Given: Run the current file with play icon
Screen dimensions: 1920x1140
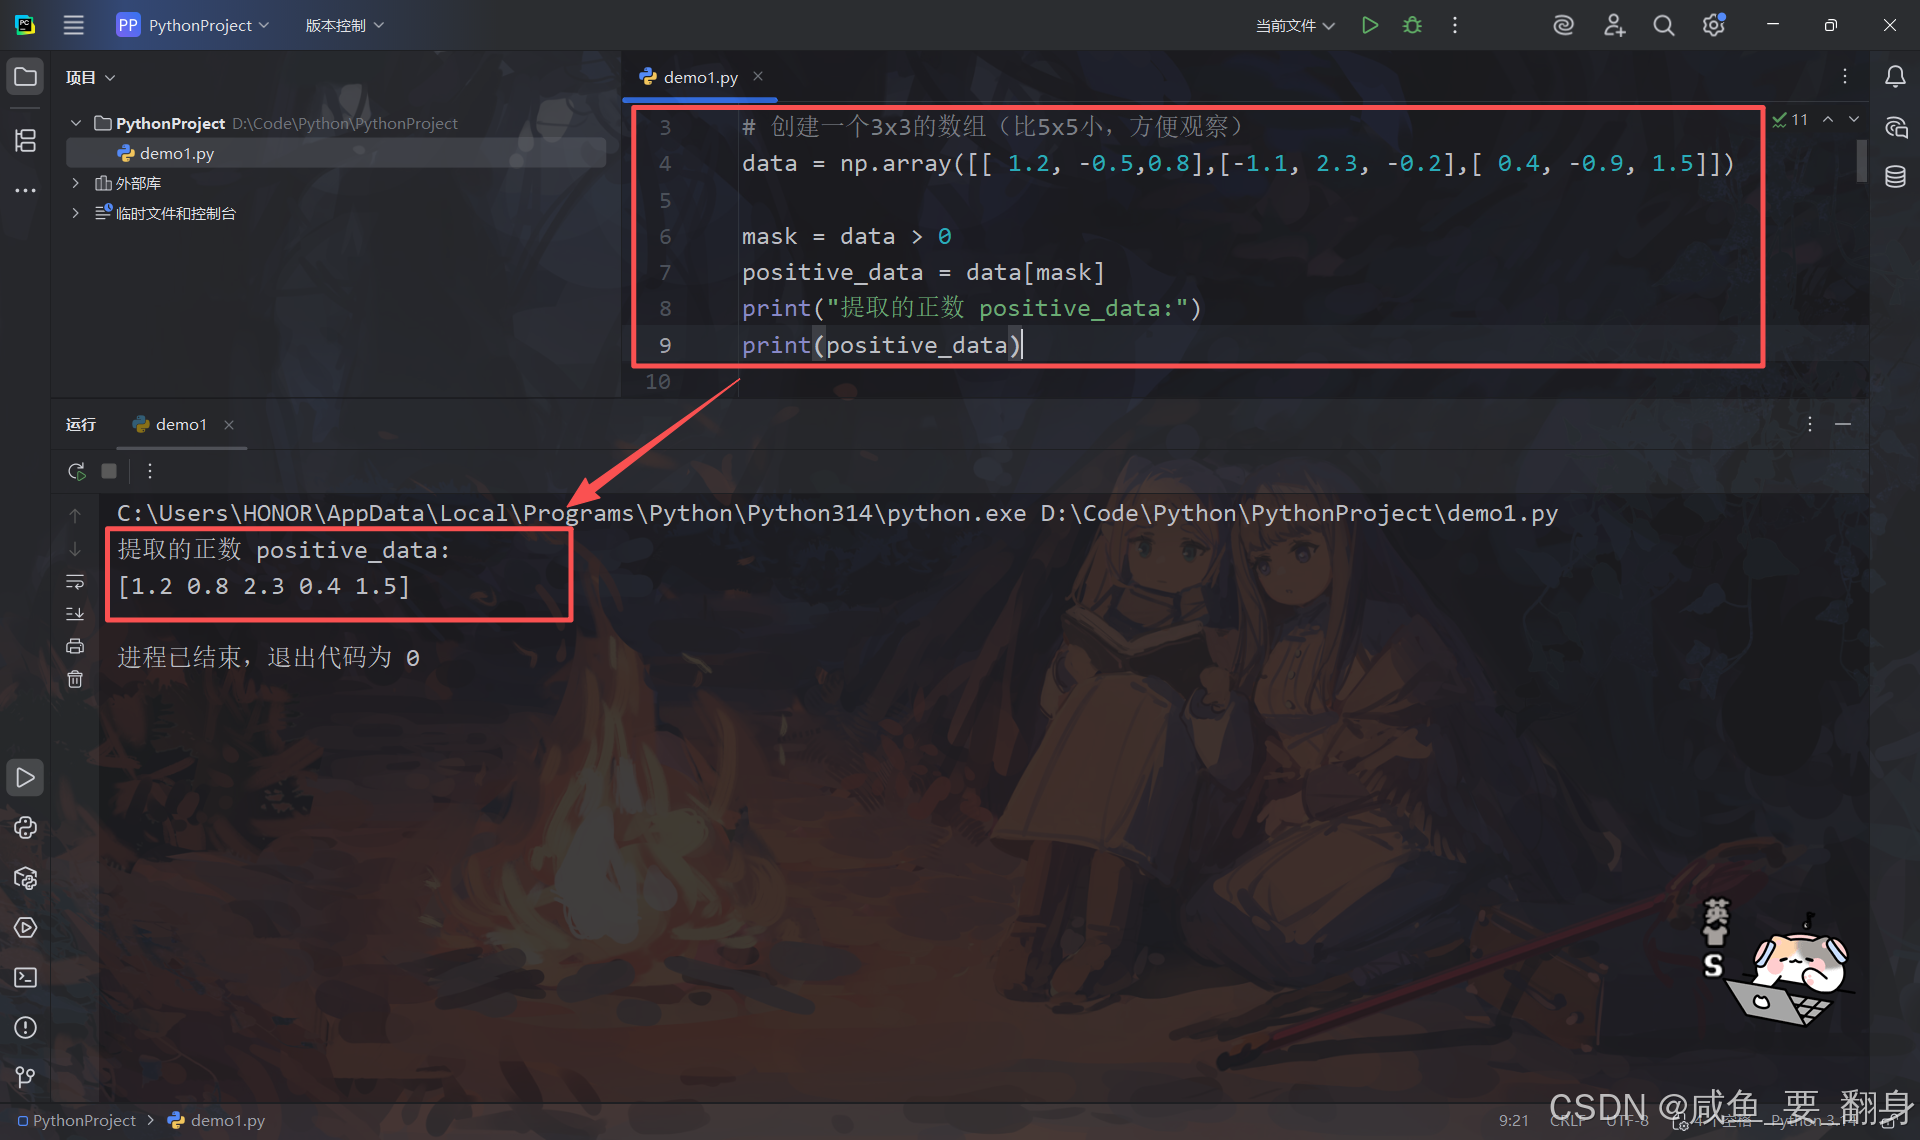Looking at the screenshot, I should pos(1370,25).
